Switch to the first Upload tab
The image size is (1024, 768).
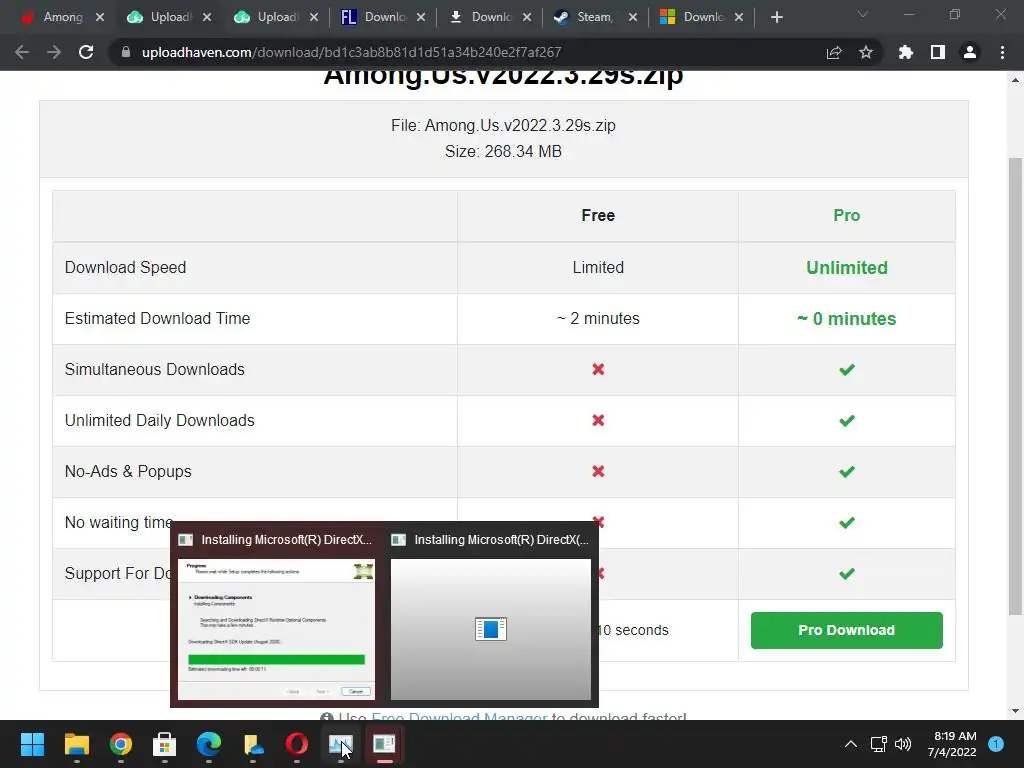point(160,17)
